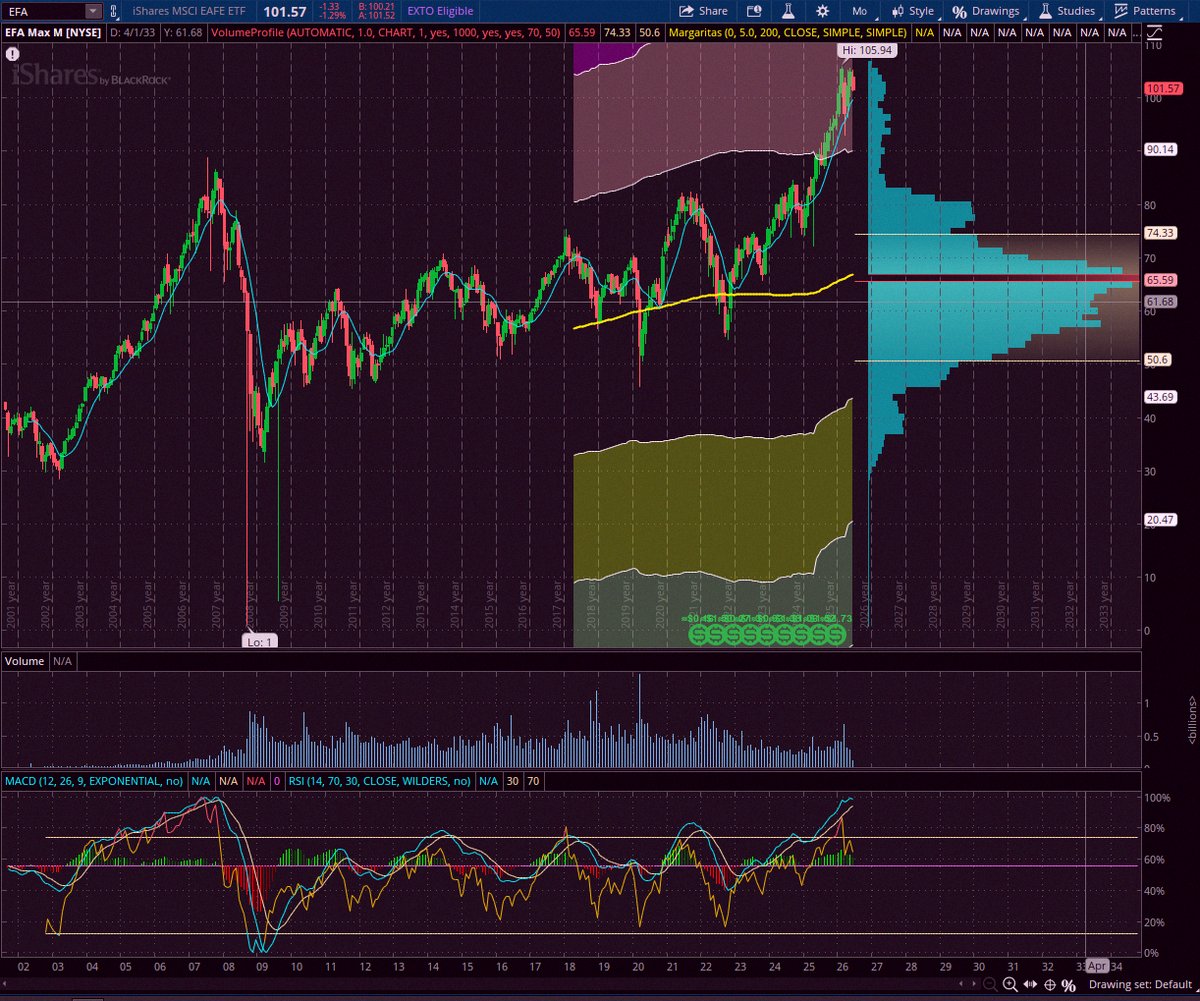1200x1001 pixels.
Task: Click the Volume subgraph label
Action: (25, 661)
